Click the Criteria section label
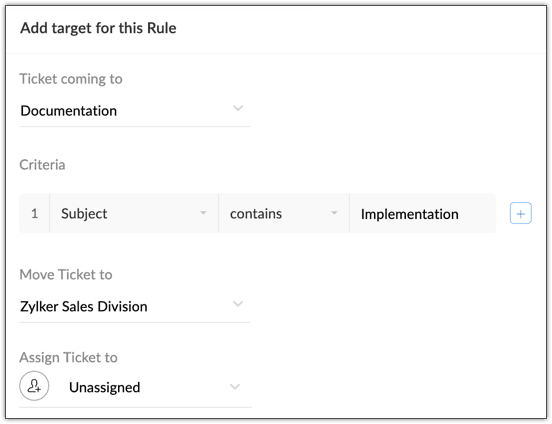Screen dimensions: 552x424 tap(42, 165)
